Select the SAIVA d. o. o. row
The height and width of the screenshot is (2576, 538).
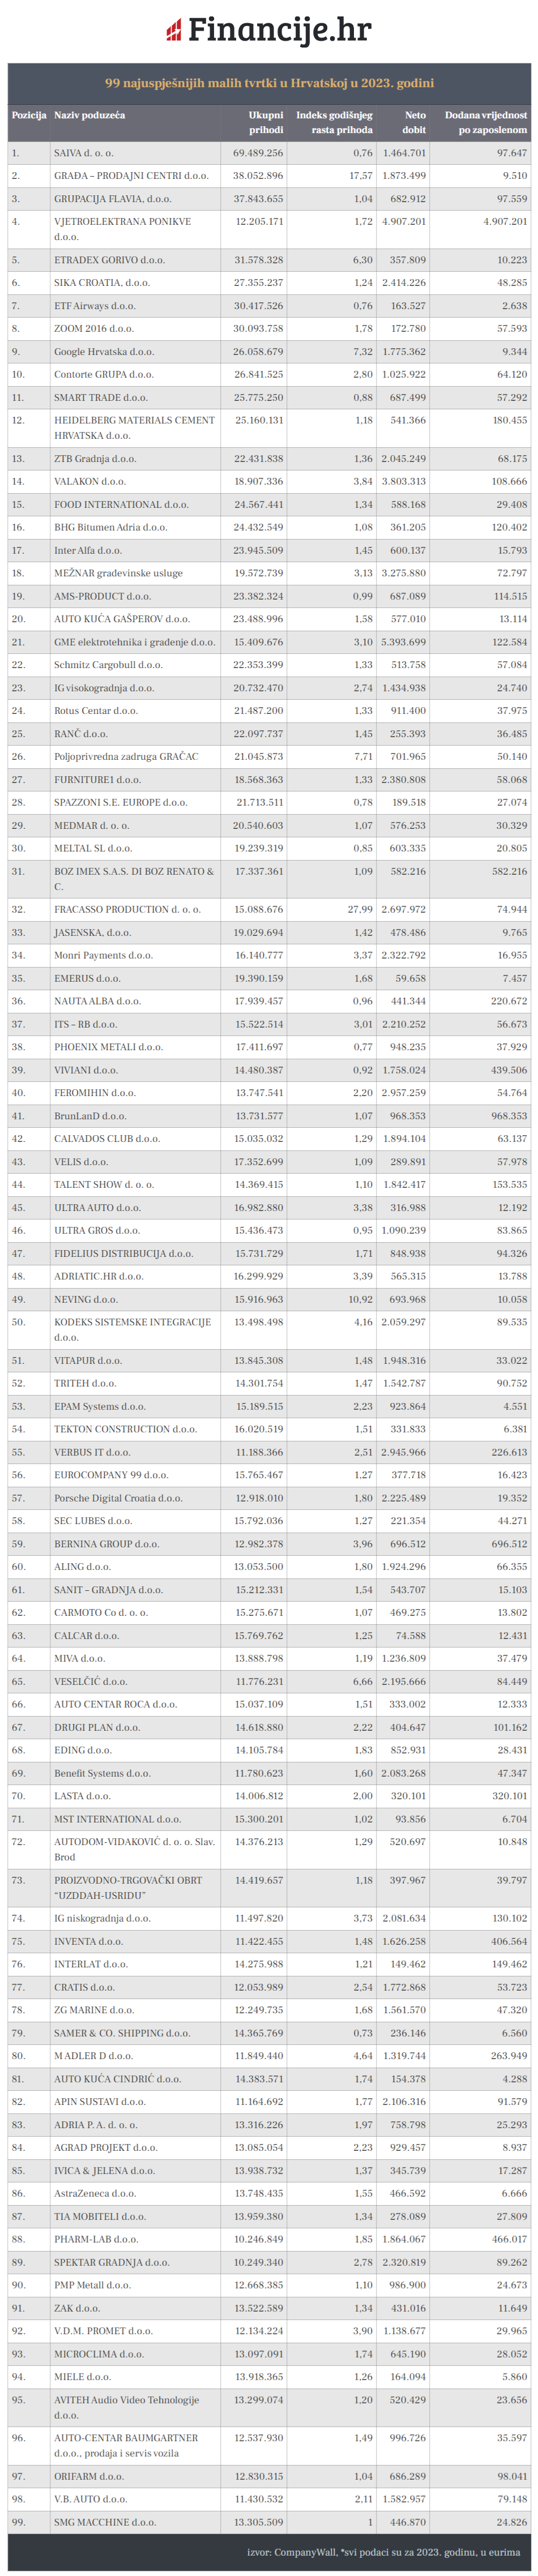(x=84, y=153)
